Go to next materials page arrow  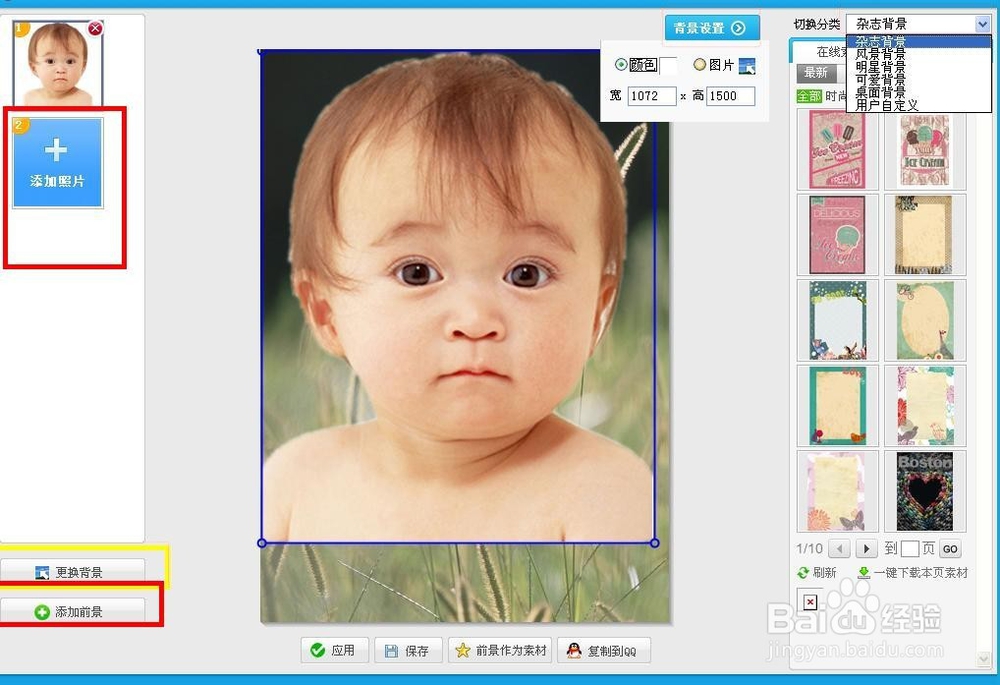point(866,549)
